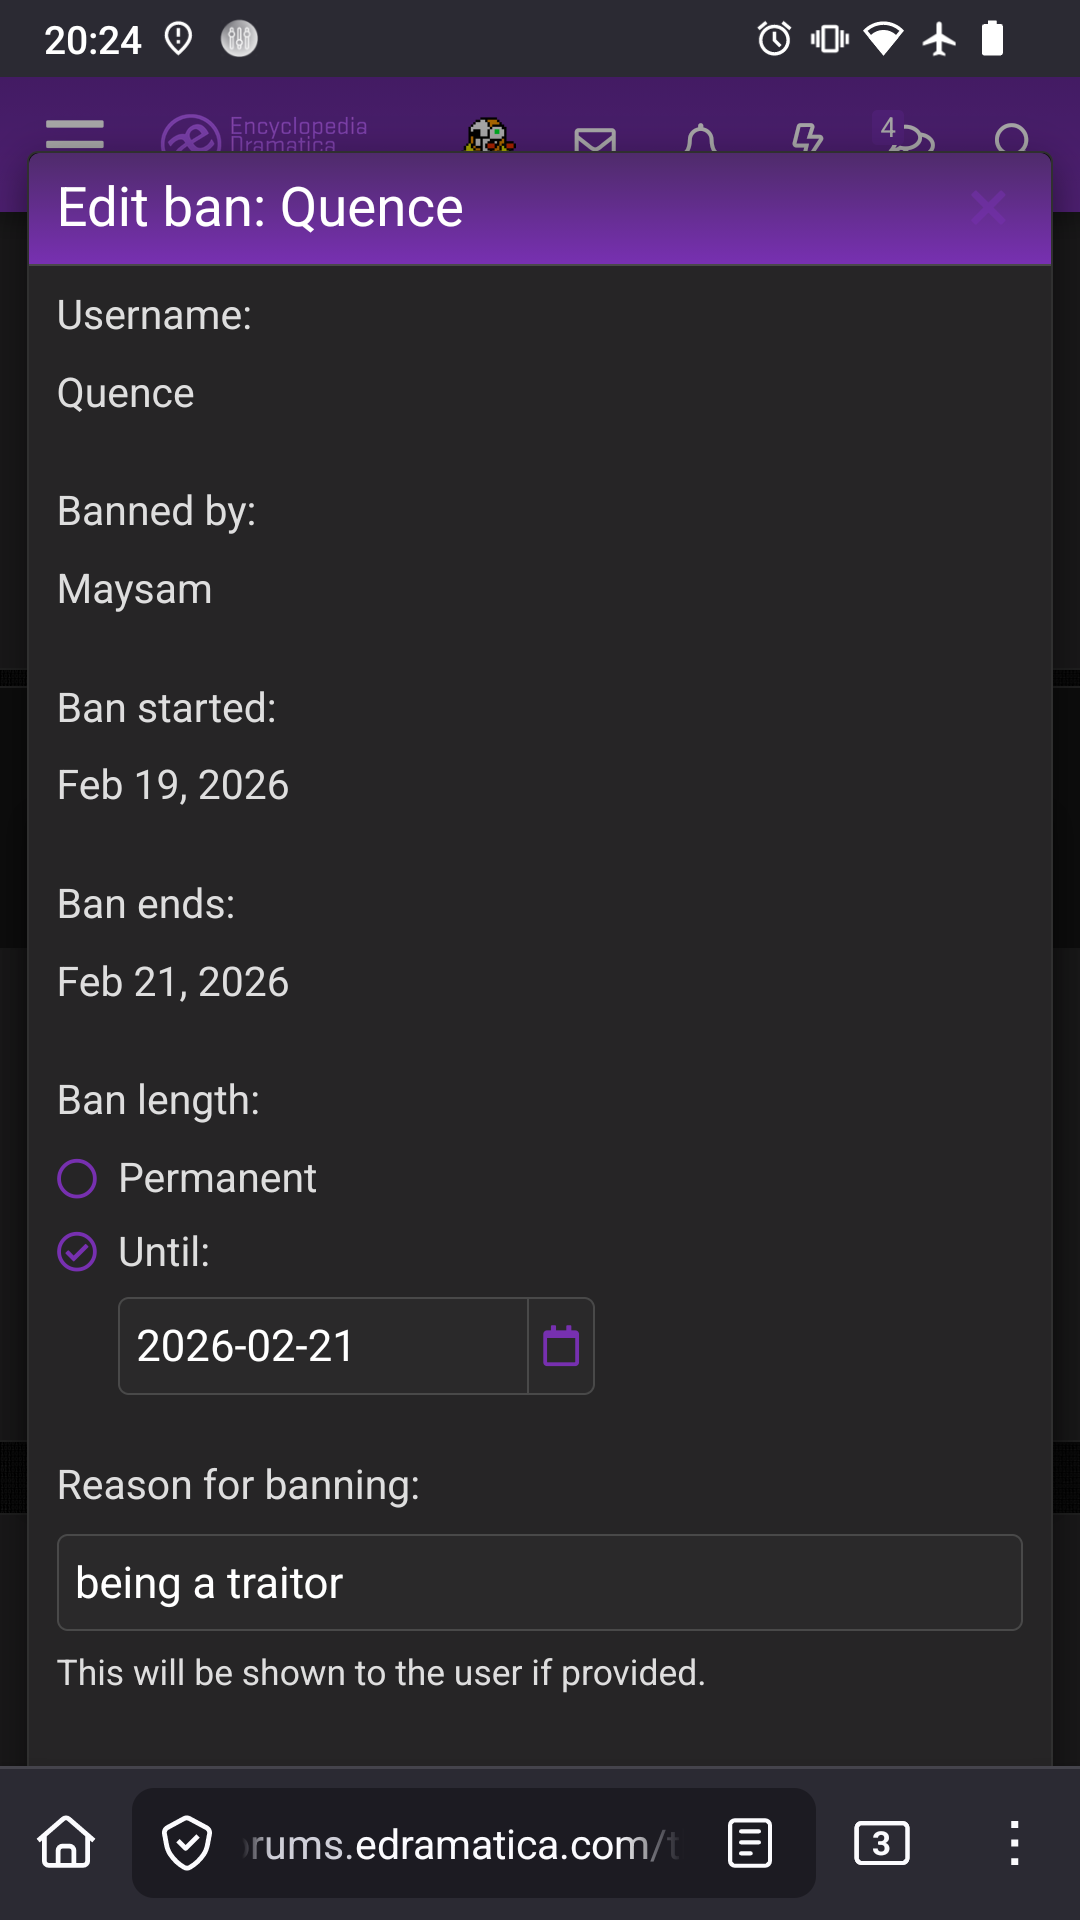
Task: Open the envelope conversations icon
Action: [x=595, y=139]
